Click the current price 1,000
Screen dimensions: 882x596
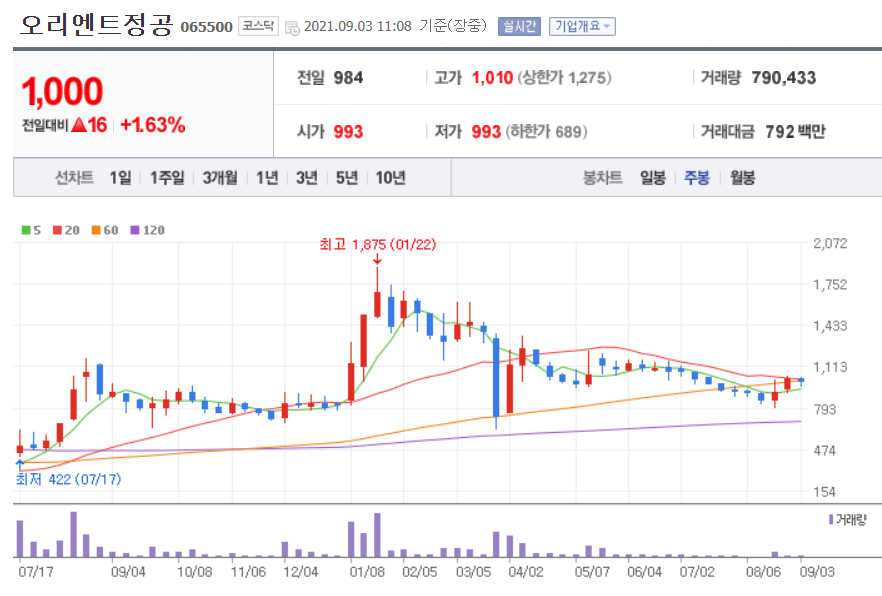[62, 91]
